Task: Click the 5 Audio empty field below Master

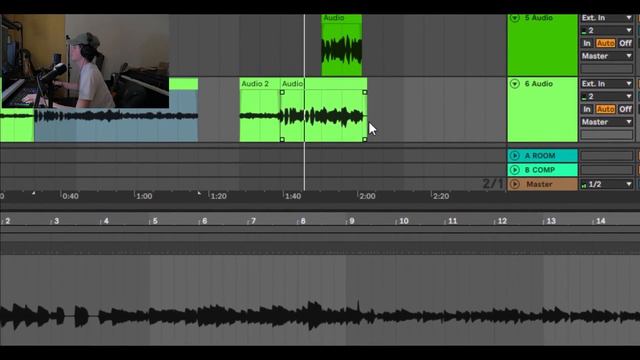Action: pos(607,69)
